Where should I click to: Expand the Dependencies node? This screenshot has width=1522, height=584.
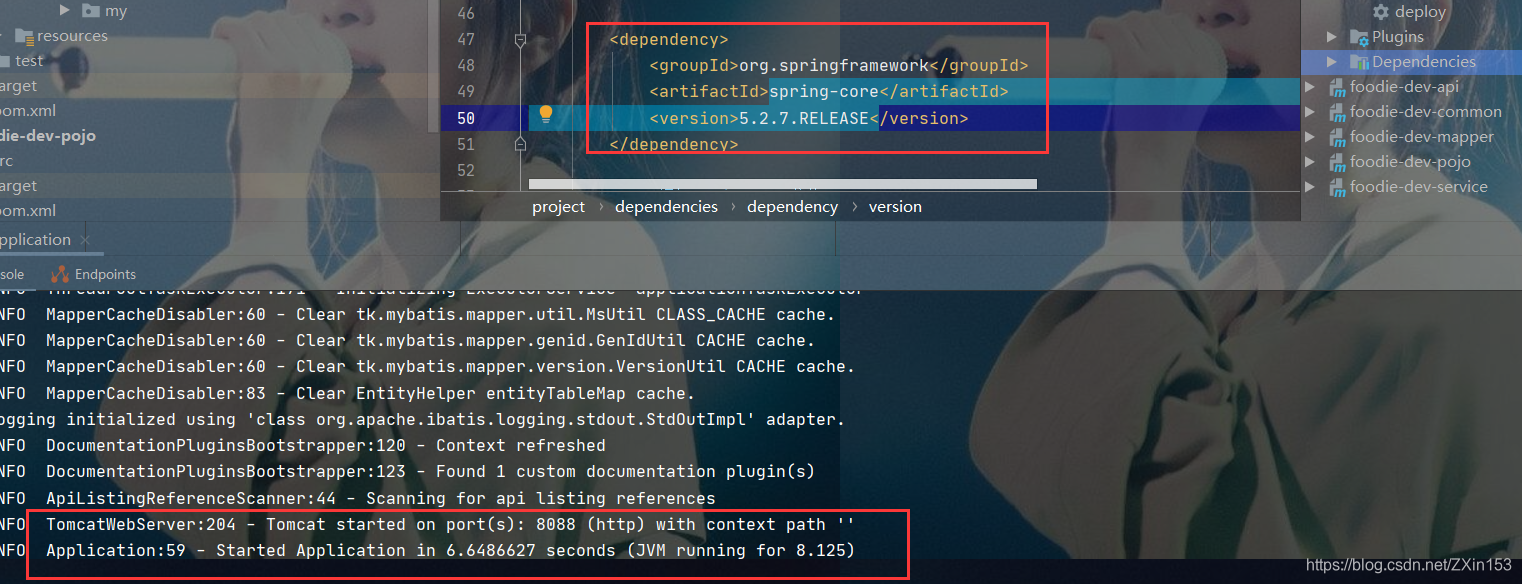[1332, 62]
